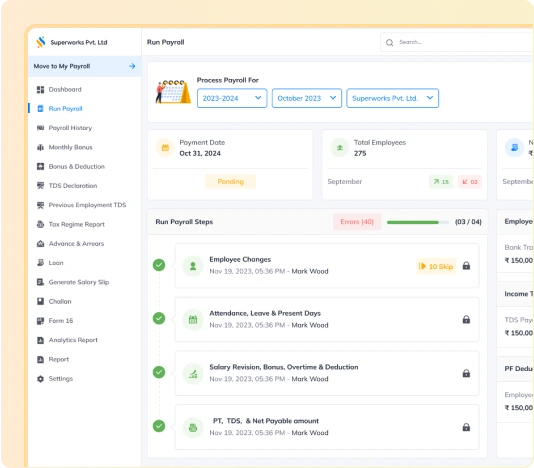This screenshot has height=468, width=534.
Task: Click the lock icon on Attendance step
Action: 466,319
